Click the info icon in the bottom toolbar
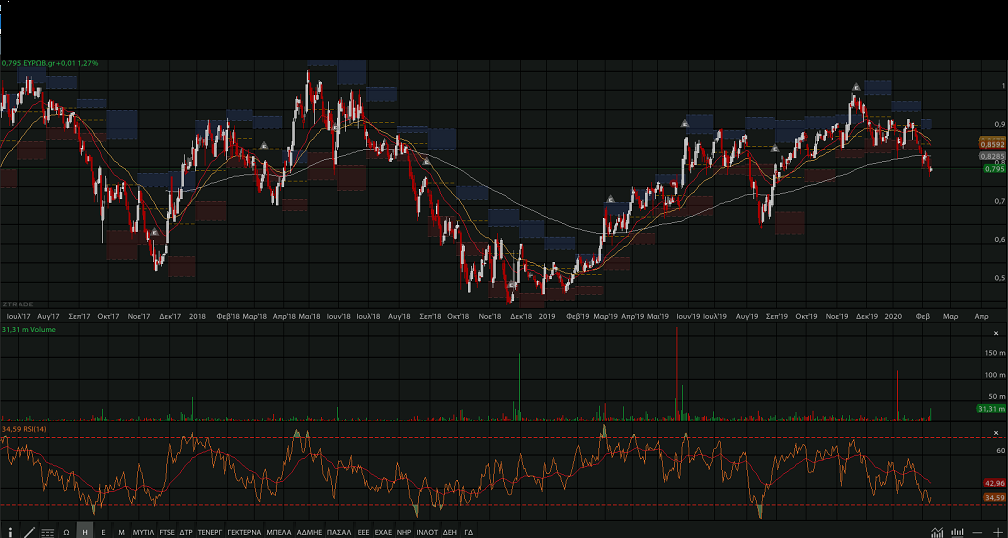This screenshot has height=538, width=1008. pyautogui.click(x=9, y=532)
